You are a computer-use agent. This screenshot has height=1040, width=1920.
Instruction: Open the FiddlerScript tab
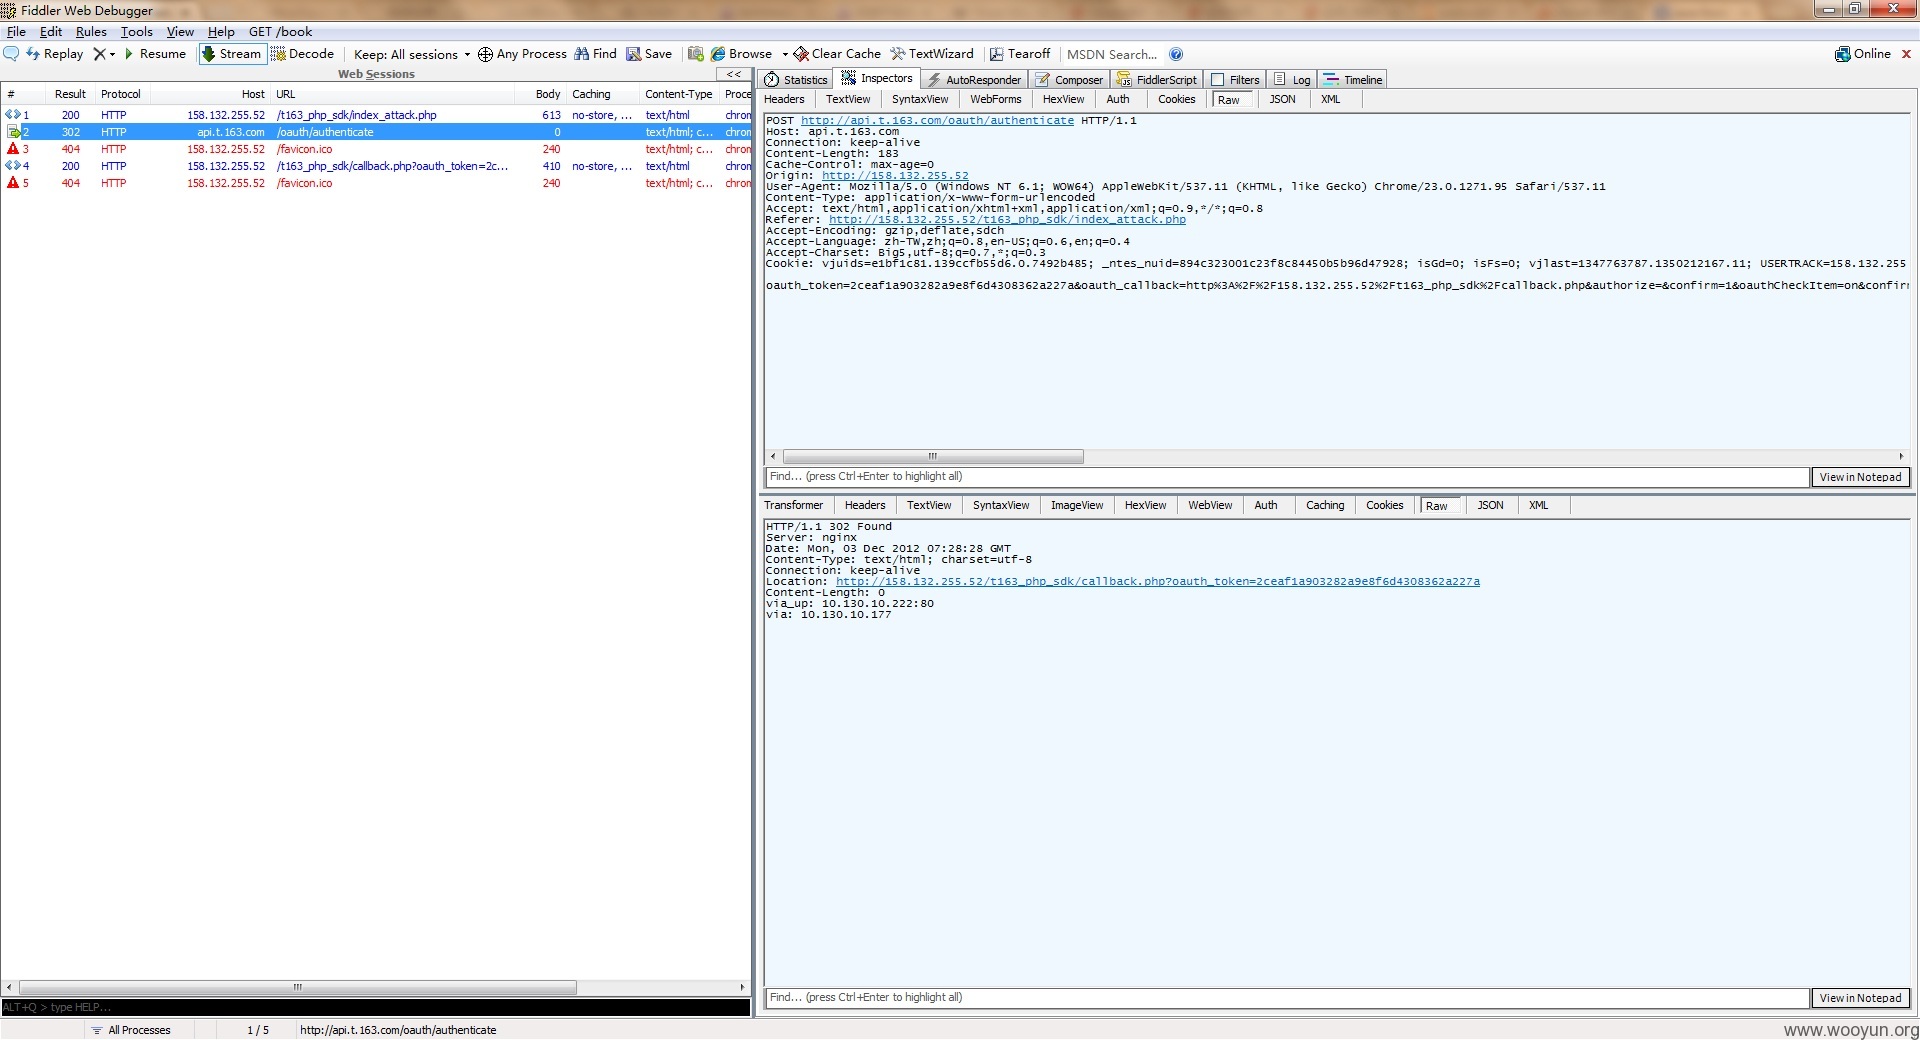pos(1156,80)
